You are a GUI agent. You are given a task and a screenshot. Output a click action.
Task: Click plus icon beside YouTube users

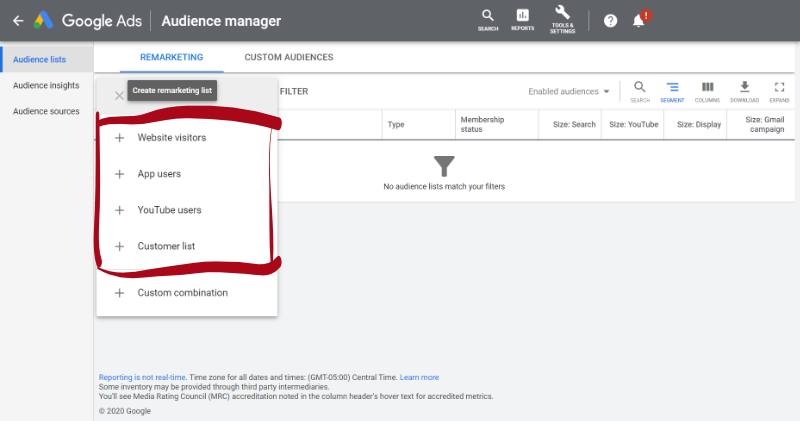119,210
